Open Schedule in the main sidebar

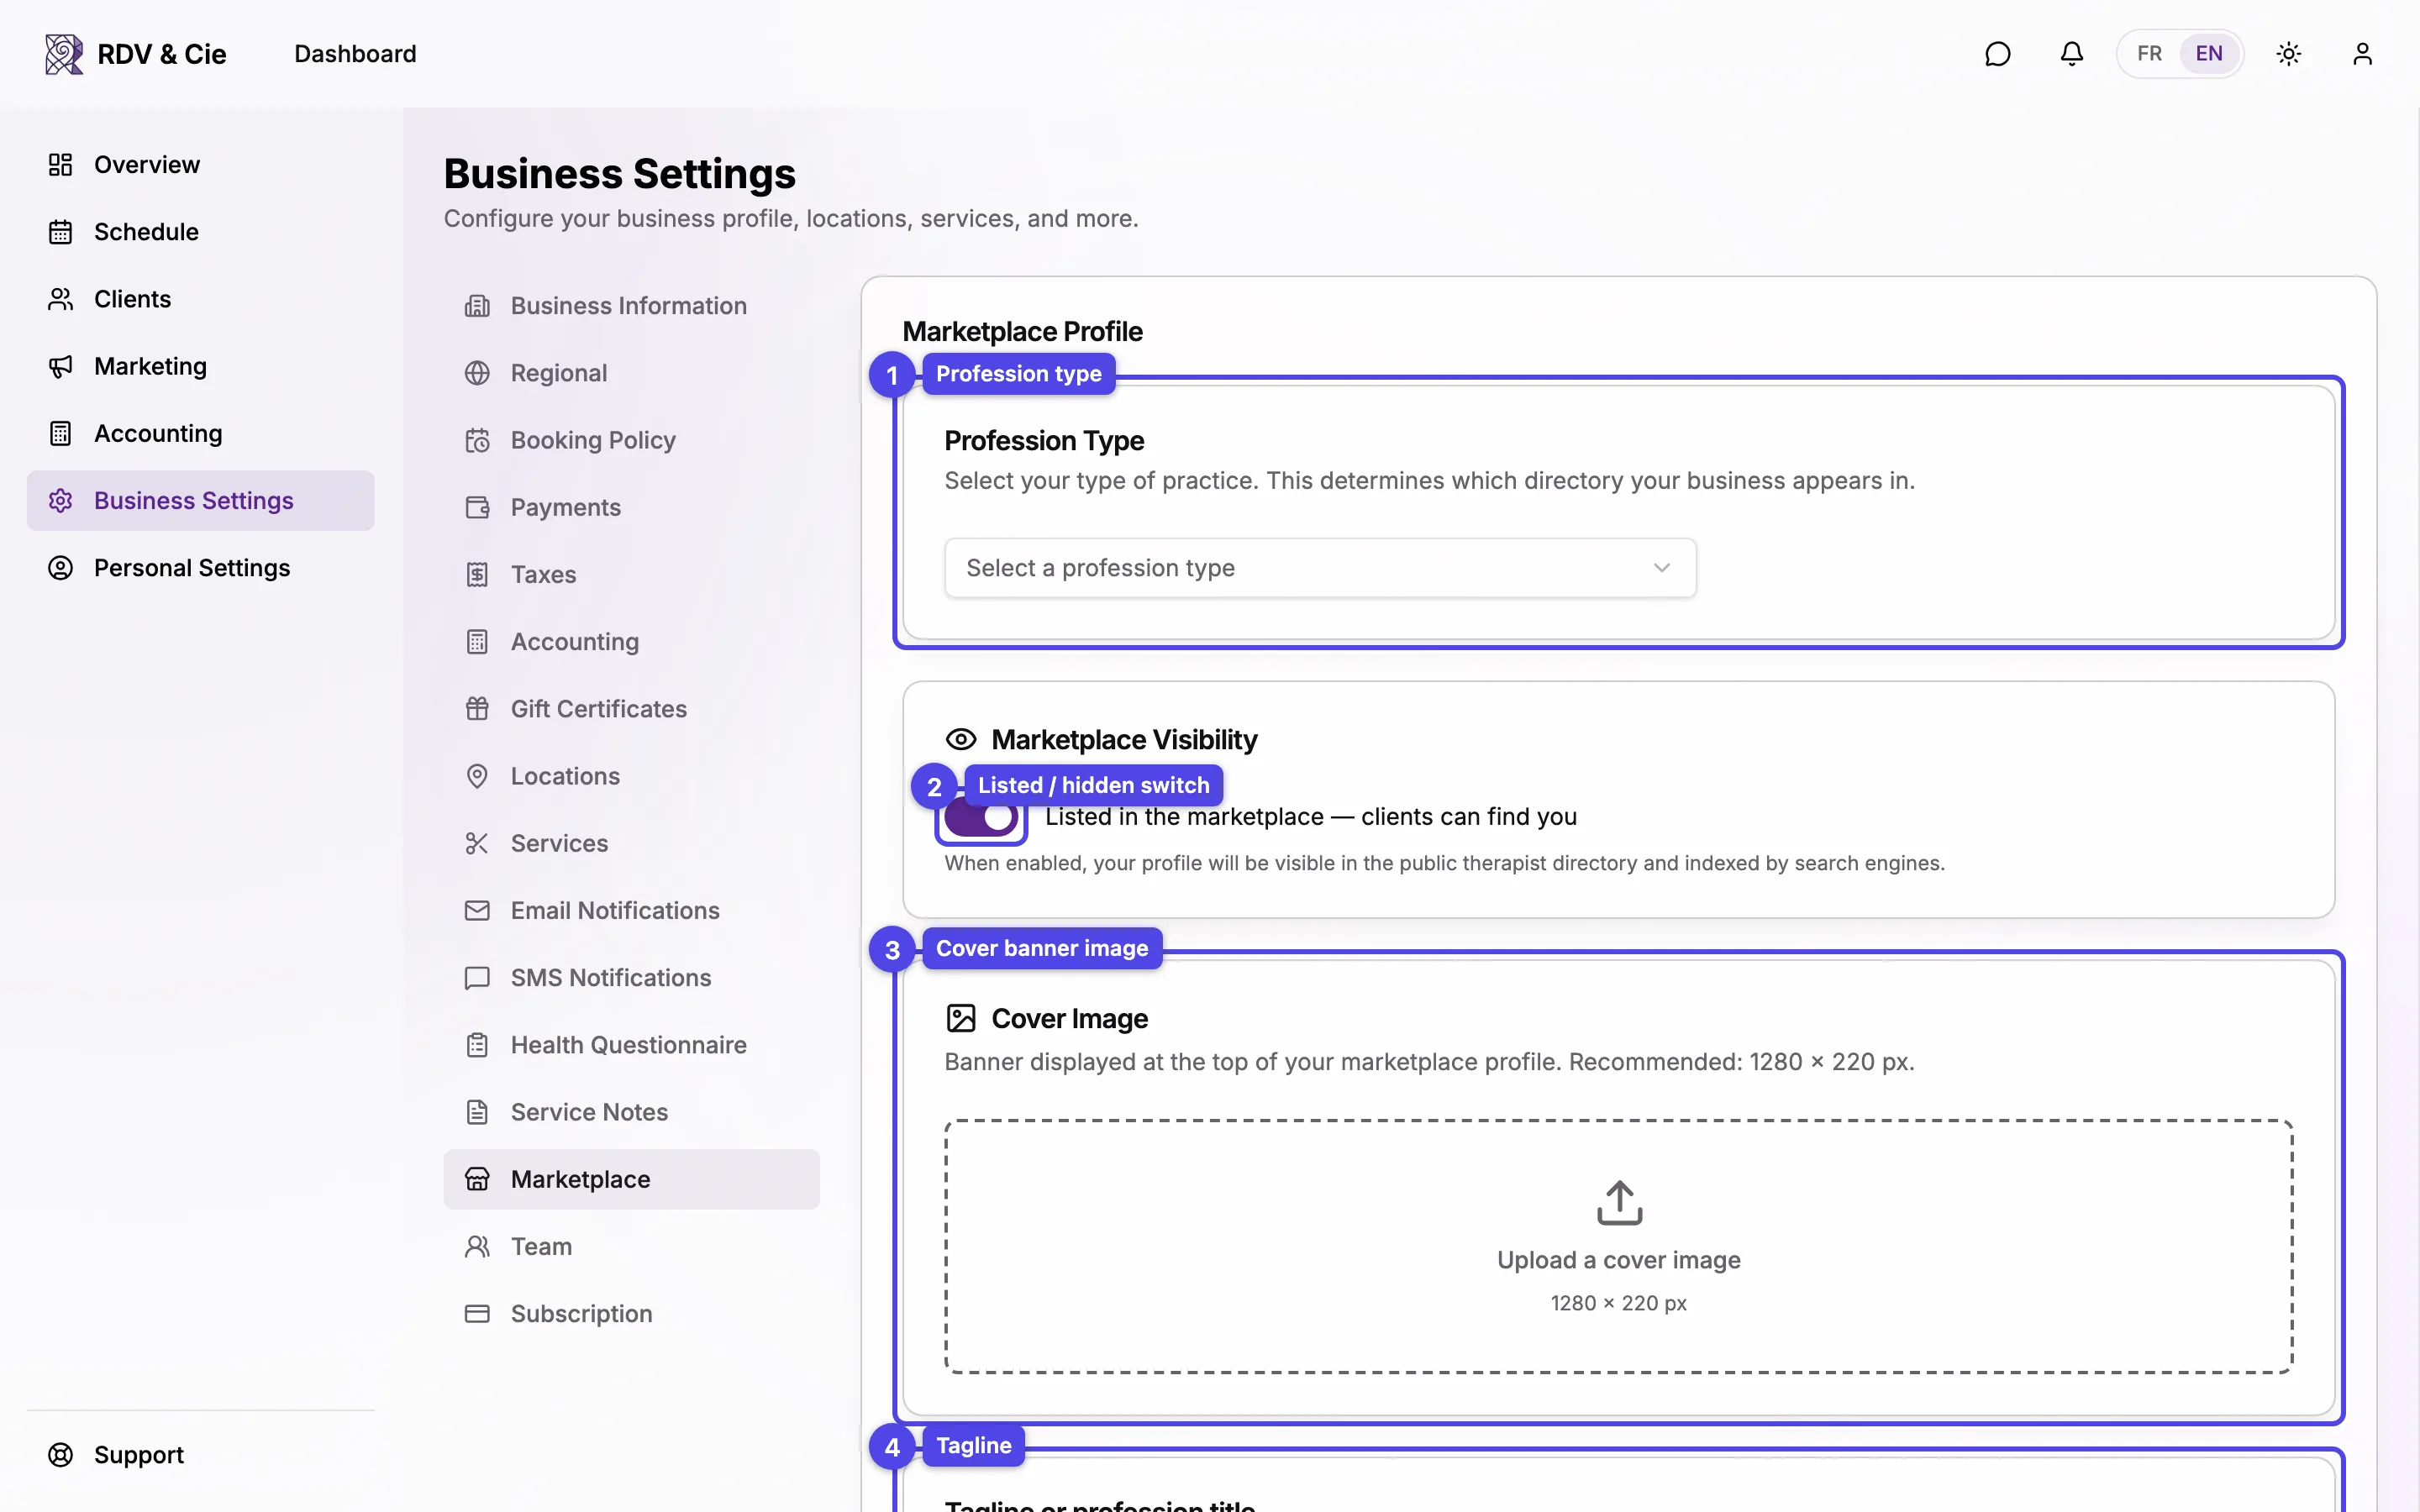200,232
